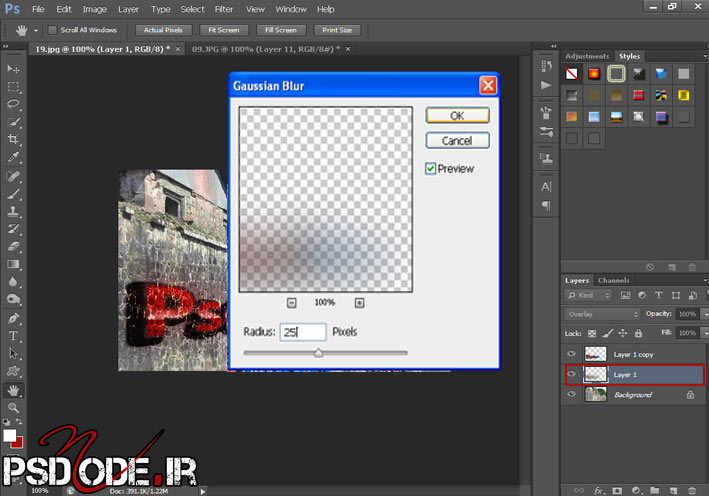Screen dimensions: 709x496
Task: Open the blend mode Overlay dropdown
Action: 602,314
